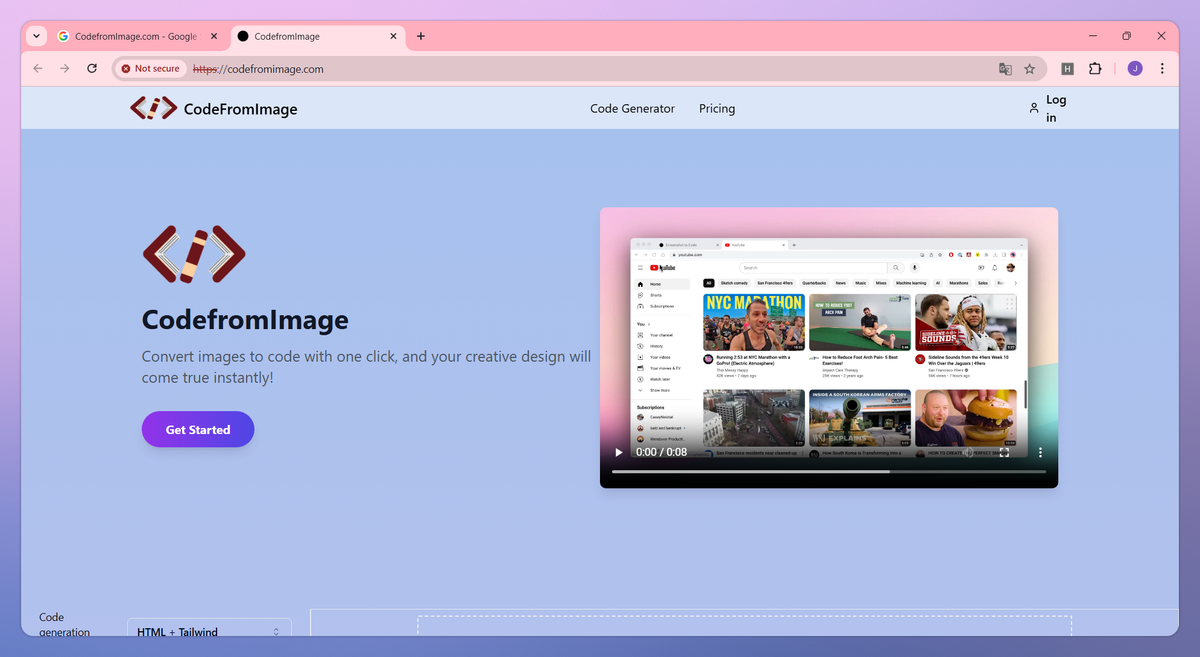1200x657 pixels.
Task: Click the Convert images to code tagline
Action: [366, 367]
